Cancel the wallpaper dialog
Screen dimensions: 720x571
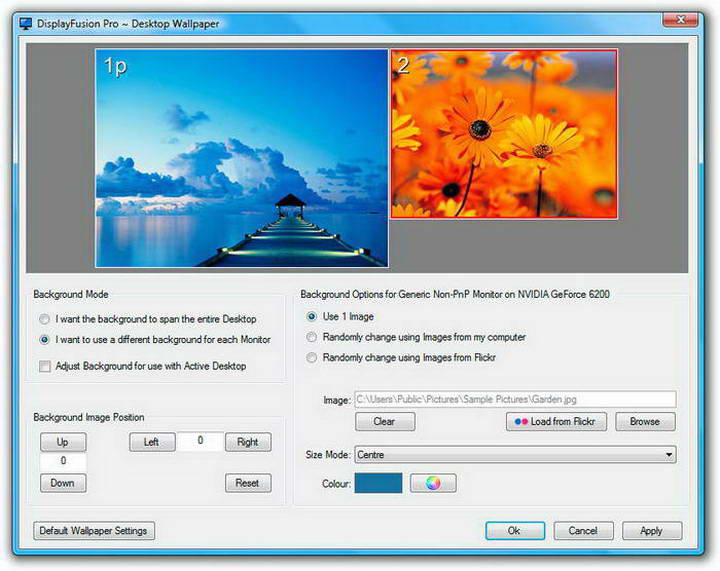[x=583, y=531]
